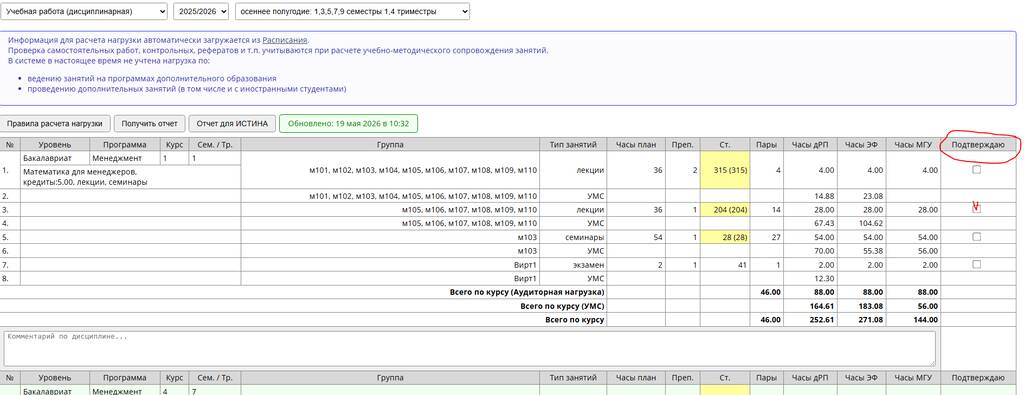Image resolution: width=1024 pixels, height=395 pixels.
Task: Click the '55.38' hours cell
Action: tap(861, 251)
